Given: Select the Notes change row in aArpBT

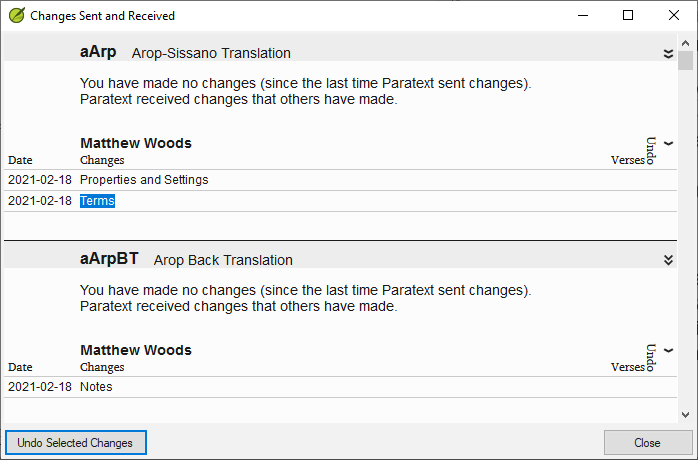Looking at the screenshot, I should (x=341, y=387).
